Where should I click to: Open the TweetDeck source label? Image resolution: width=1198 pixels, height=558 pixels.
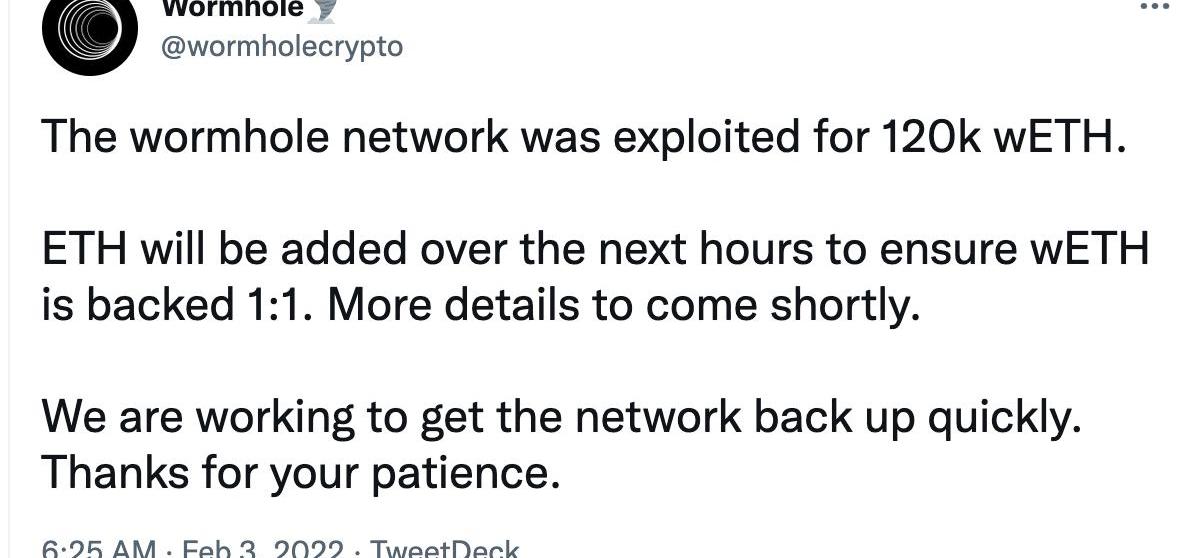(444, 550)
